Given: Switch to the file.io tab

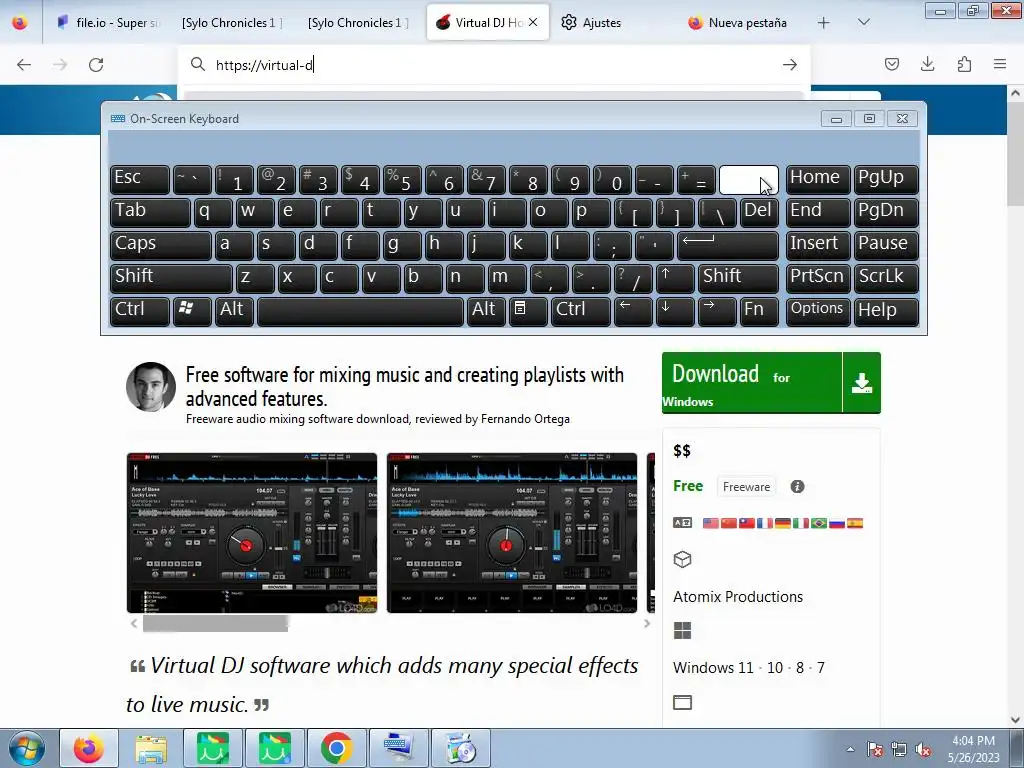Looking at the screenshot, I should (x=108, y=23).
